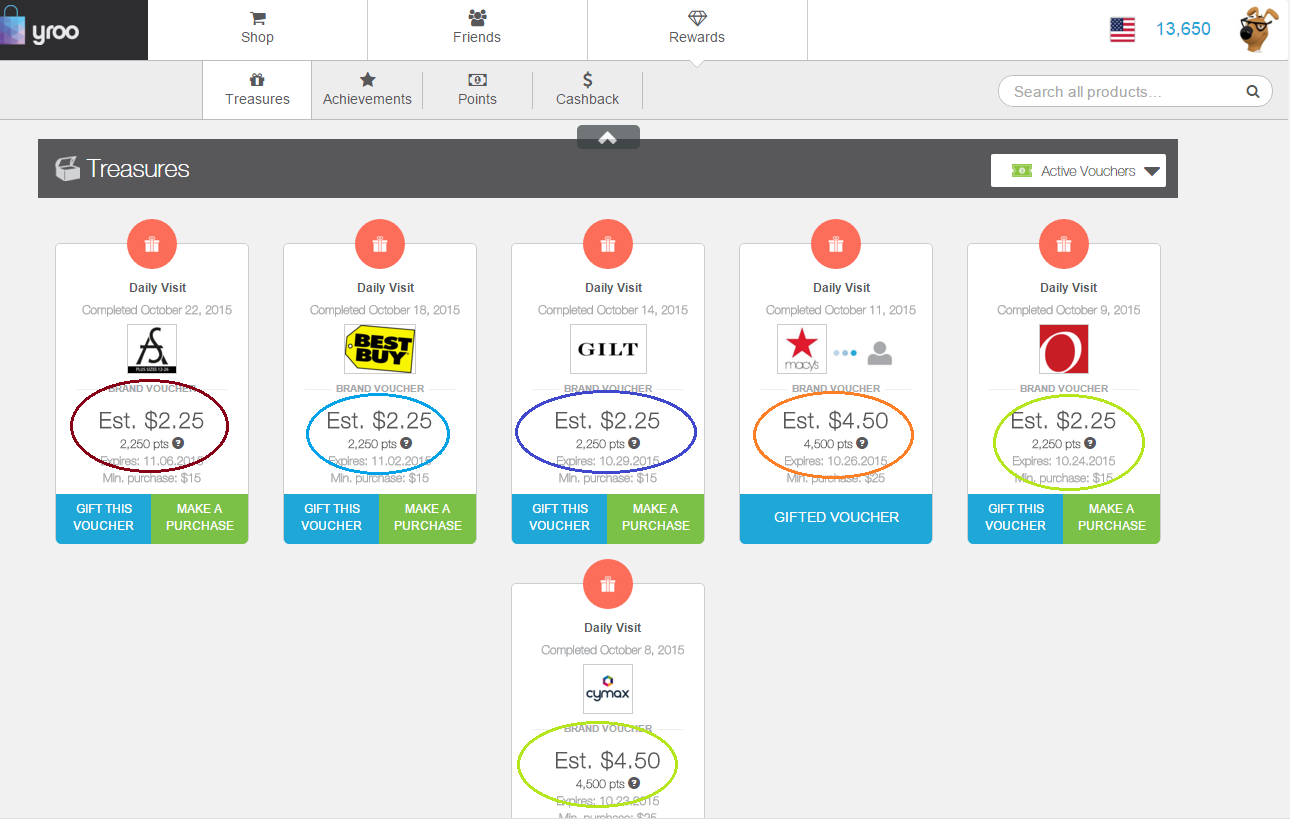Click the Est. $2.25 value on Best Buy card
This screenshot has height=819, width=1290.
(379, 421)
